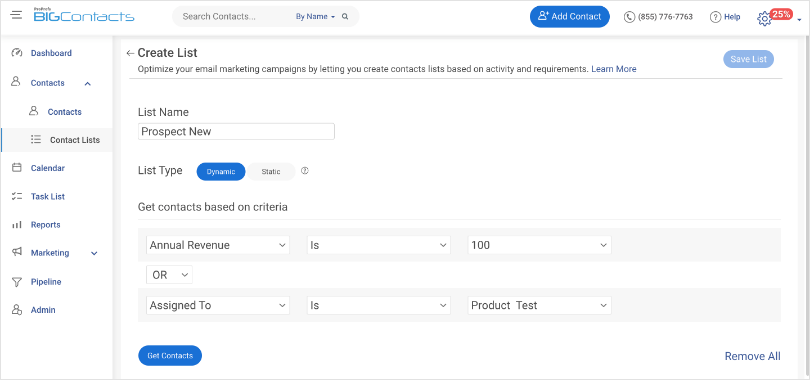
Task: Expand the Marketing sidebar chevron
Action: click(x=94, y=254)
